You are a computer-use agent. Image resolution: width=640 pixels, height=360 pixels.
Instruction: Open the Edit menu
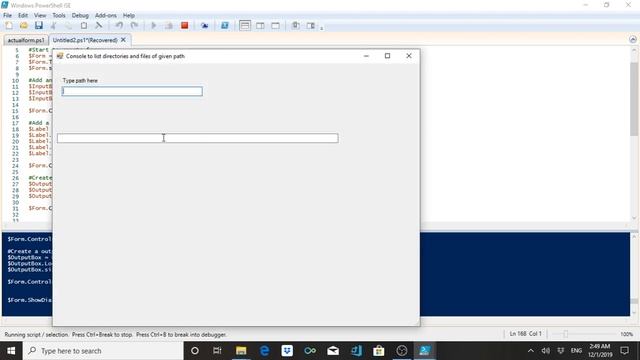(x=23, y=16)
